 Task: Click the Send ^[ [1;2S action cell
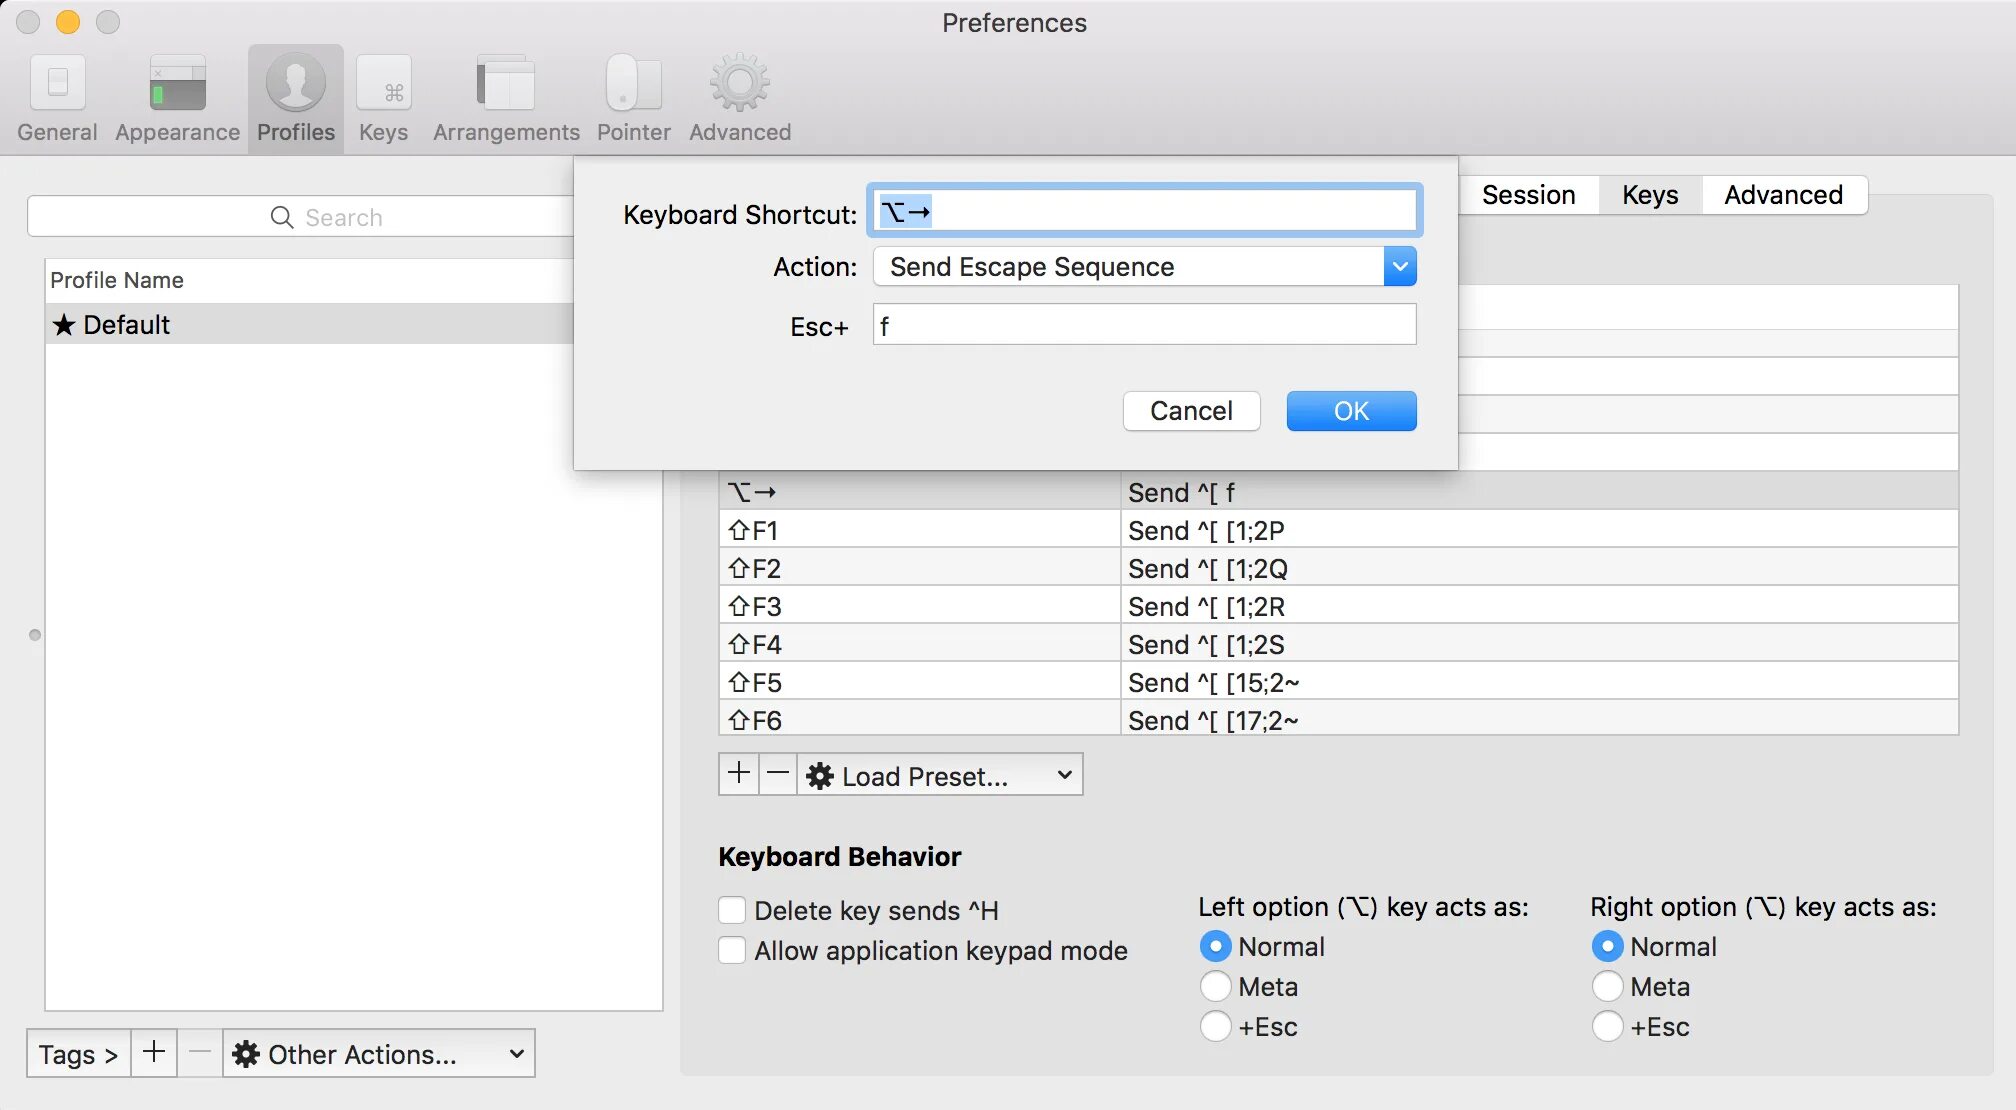pyautogui.click(x=1540, y=644)
